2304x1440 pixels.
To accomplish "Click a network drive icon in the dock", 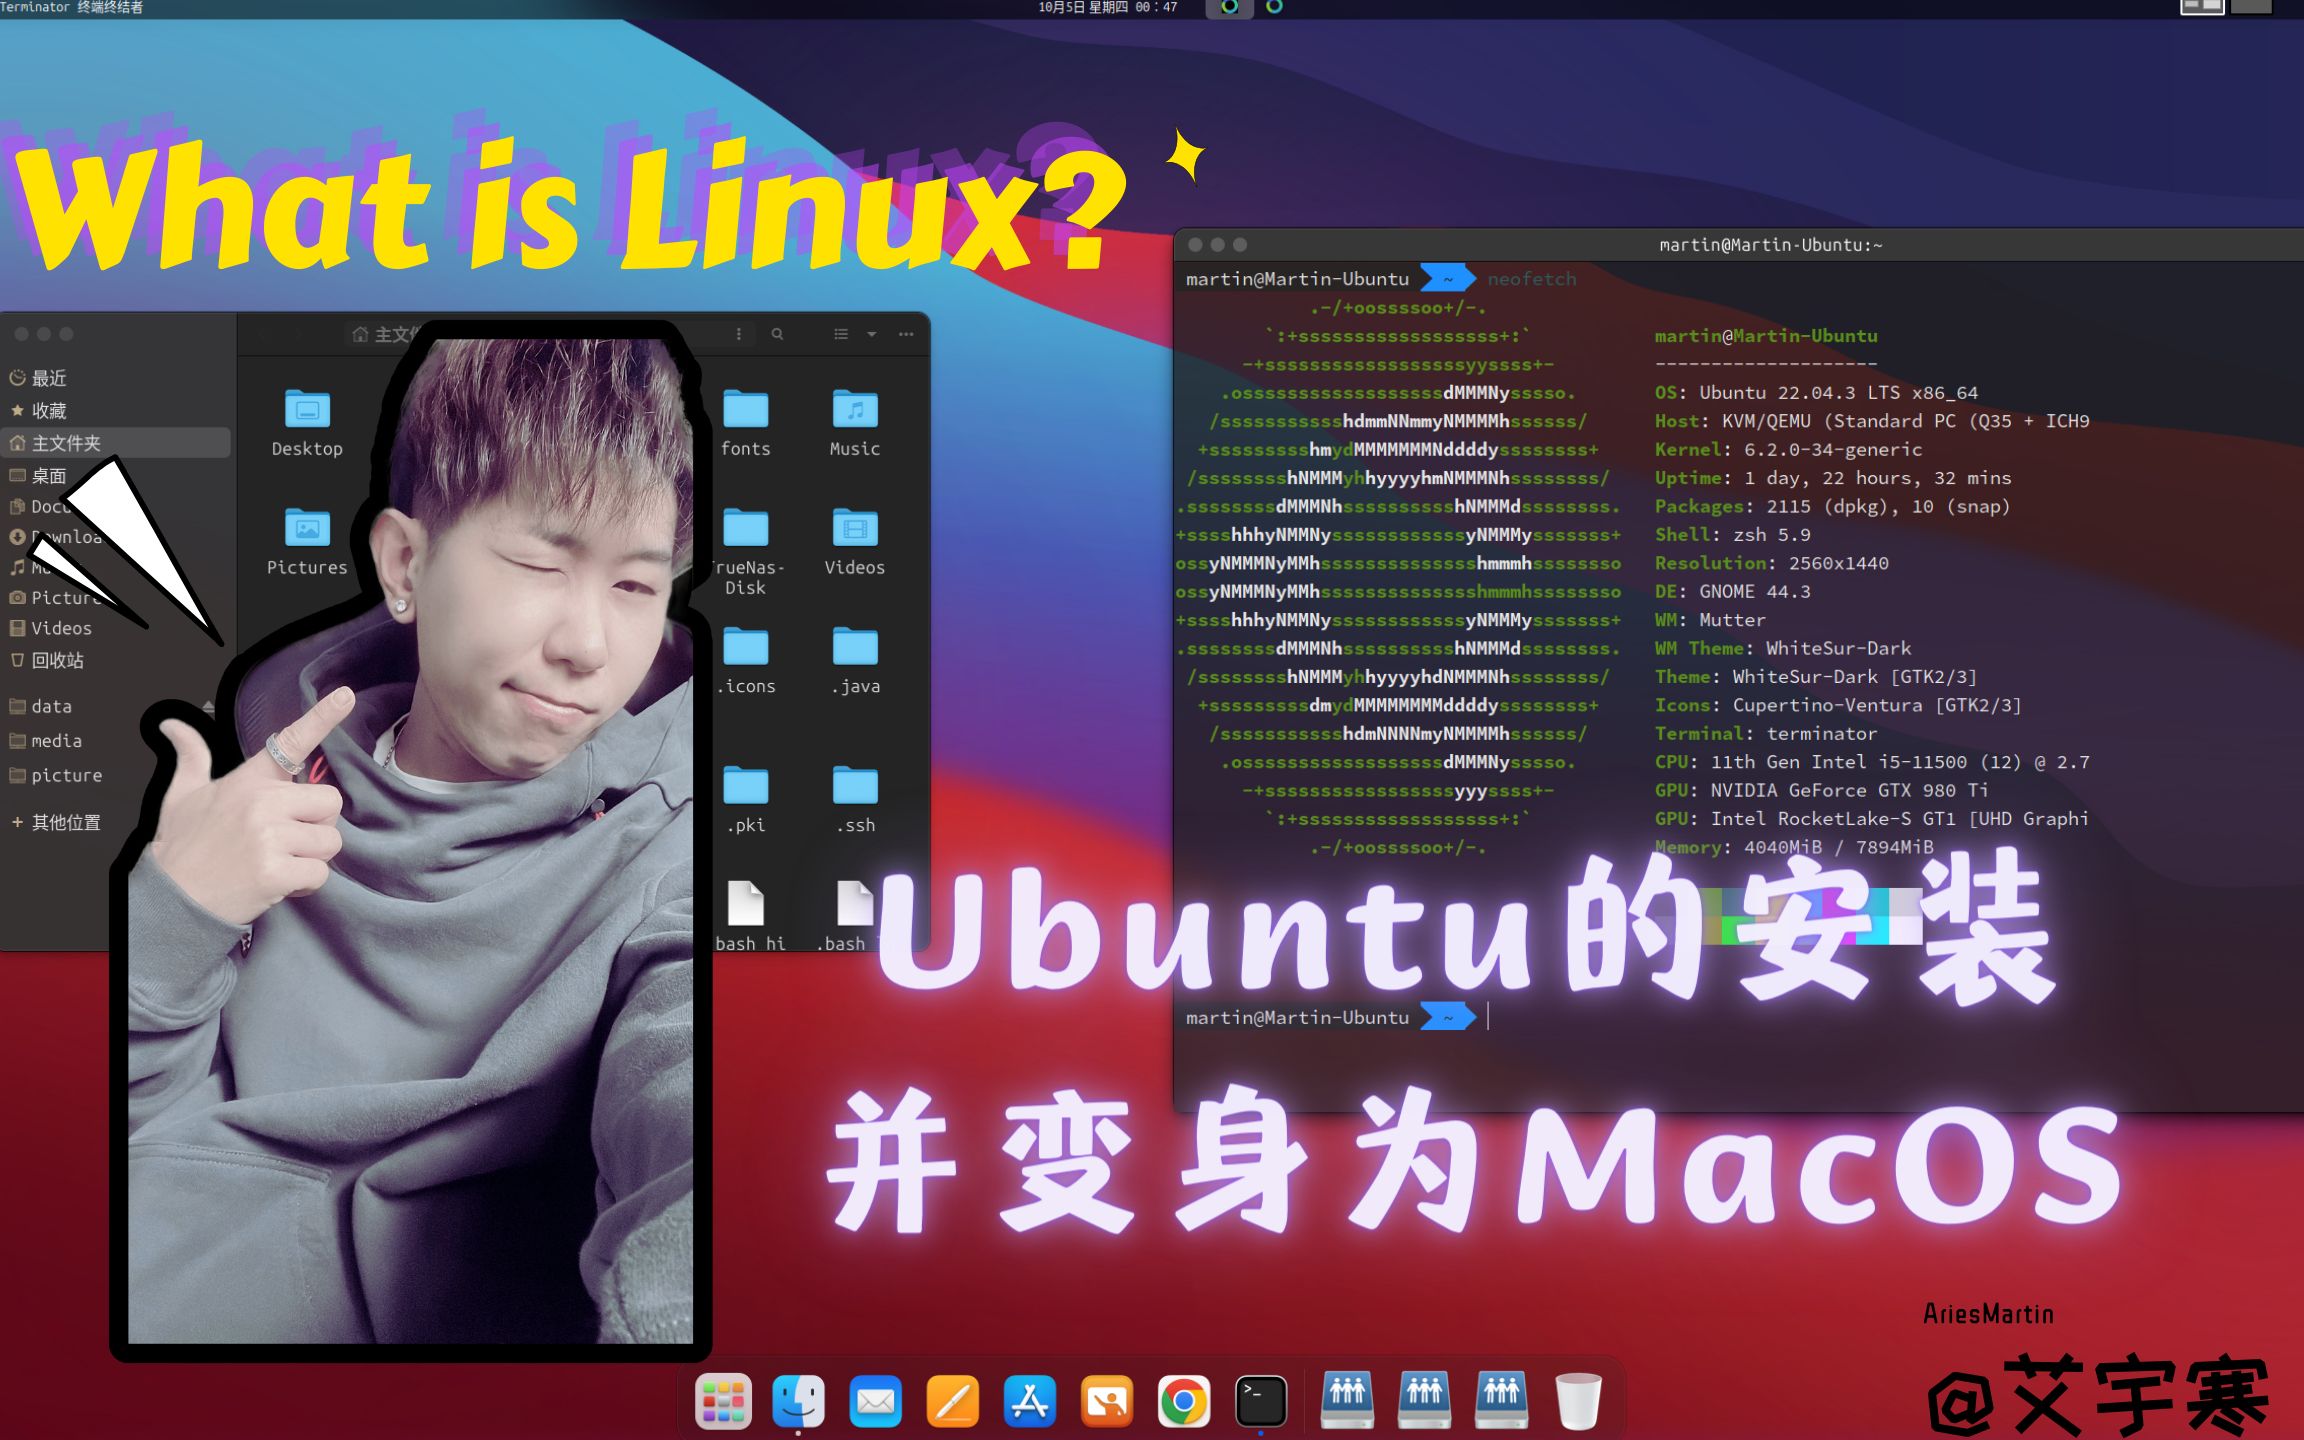I will (x=1347, y=1400).
